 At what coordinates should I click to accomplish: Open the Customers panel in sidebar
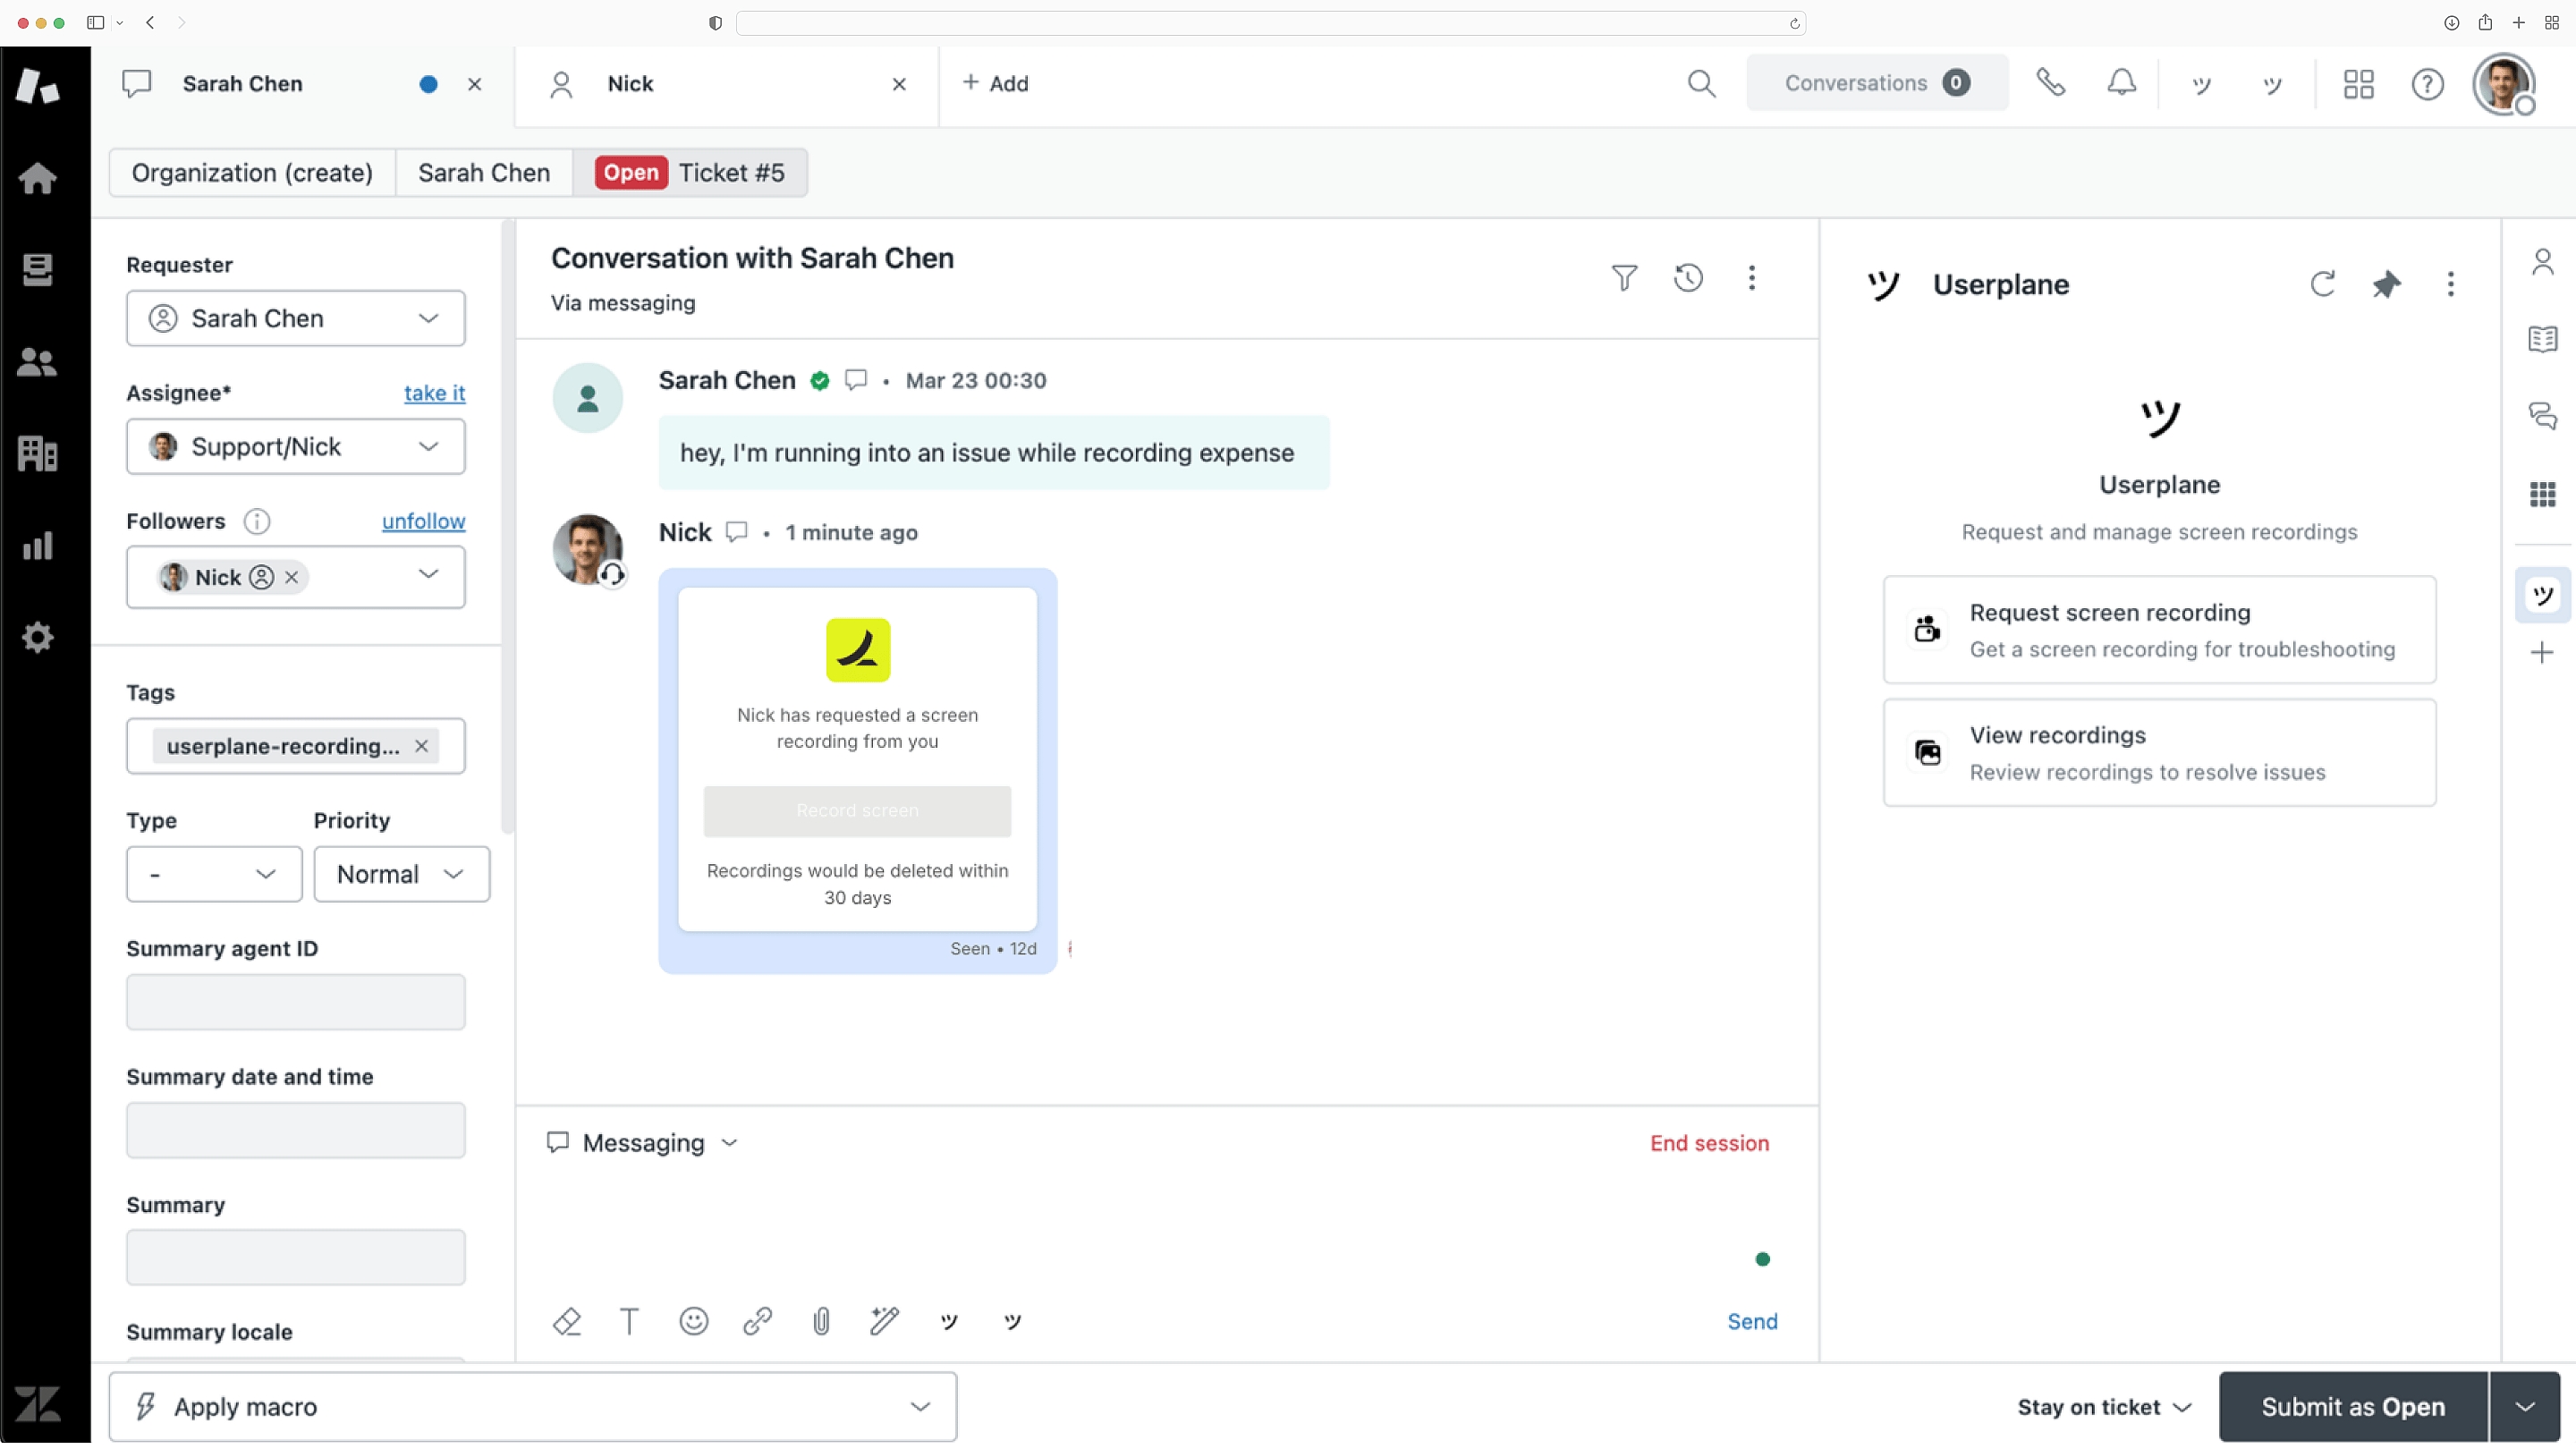(x=38, y=362)
